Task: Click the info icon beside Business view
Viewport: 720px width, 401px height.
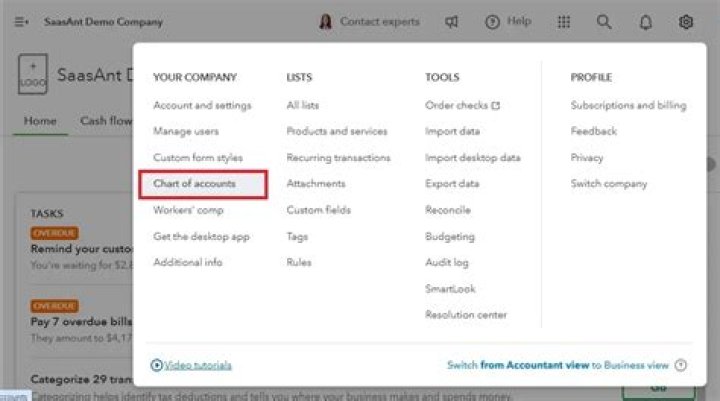Action: [681, 365]
